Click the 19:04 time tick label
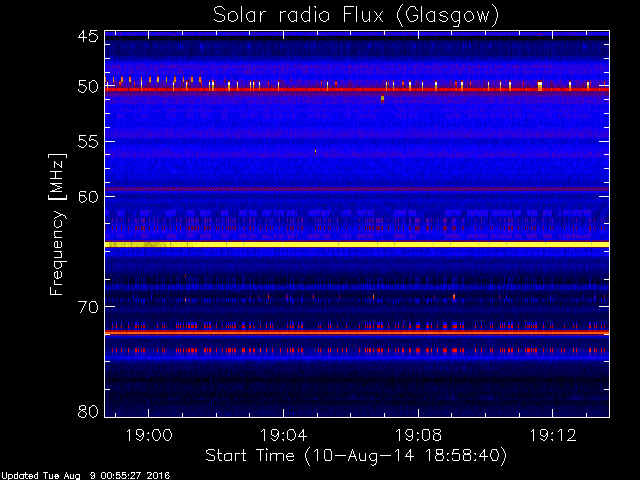The height and width of the screenshot is (480, 640). (283, 435)
